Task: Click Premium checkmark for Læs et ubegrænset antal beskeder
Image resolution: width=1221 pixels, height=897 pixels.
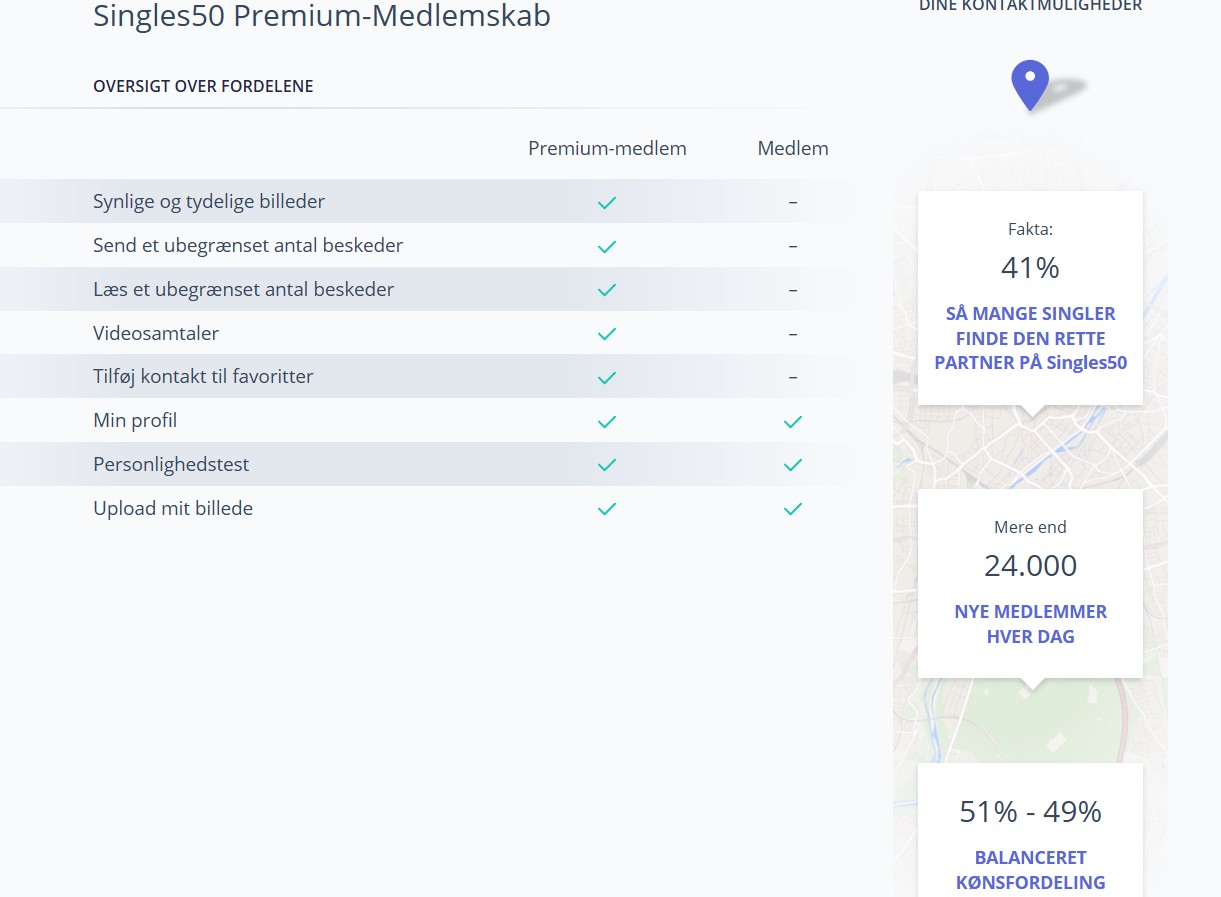Action: (607, 290)
